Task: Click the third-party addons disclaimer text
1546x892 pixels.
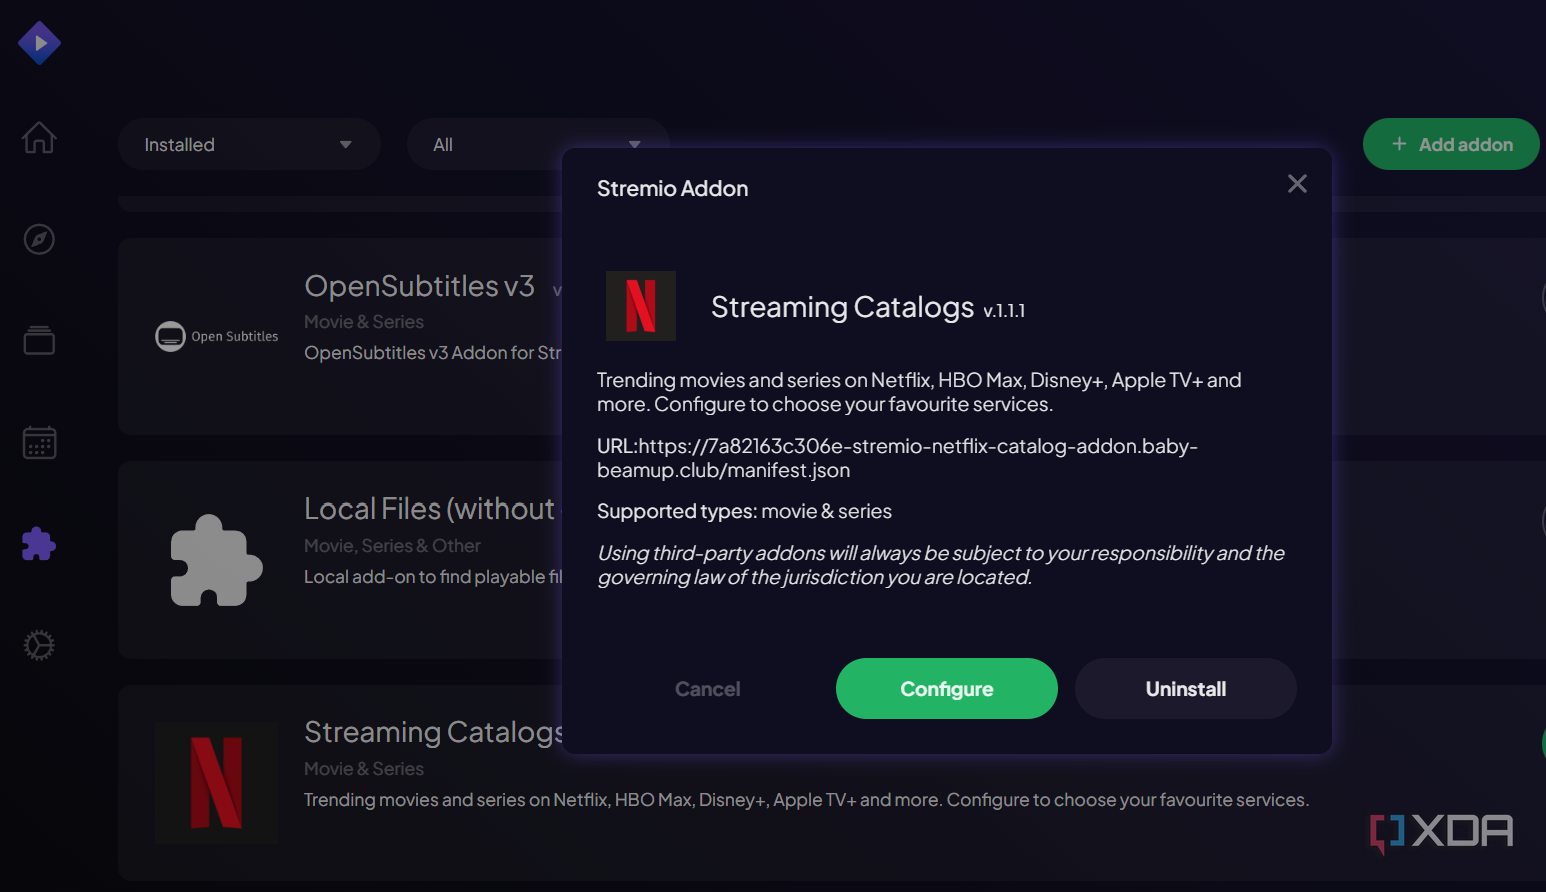Action: 941,565
